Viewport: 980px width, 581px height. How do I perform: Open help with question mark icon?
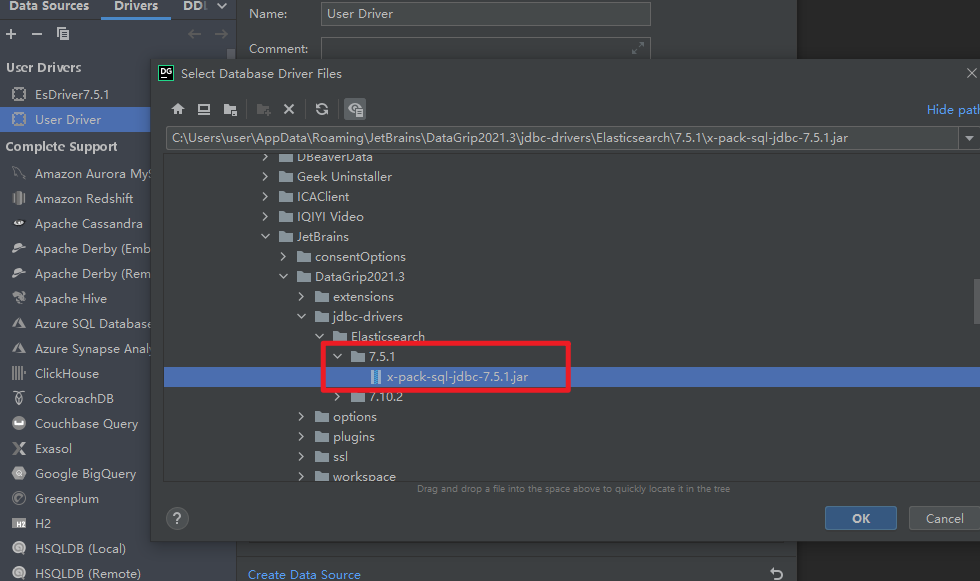pyautogui.click(x=177, y=519)
